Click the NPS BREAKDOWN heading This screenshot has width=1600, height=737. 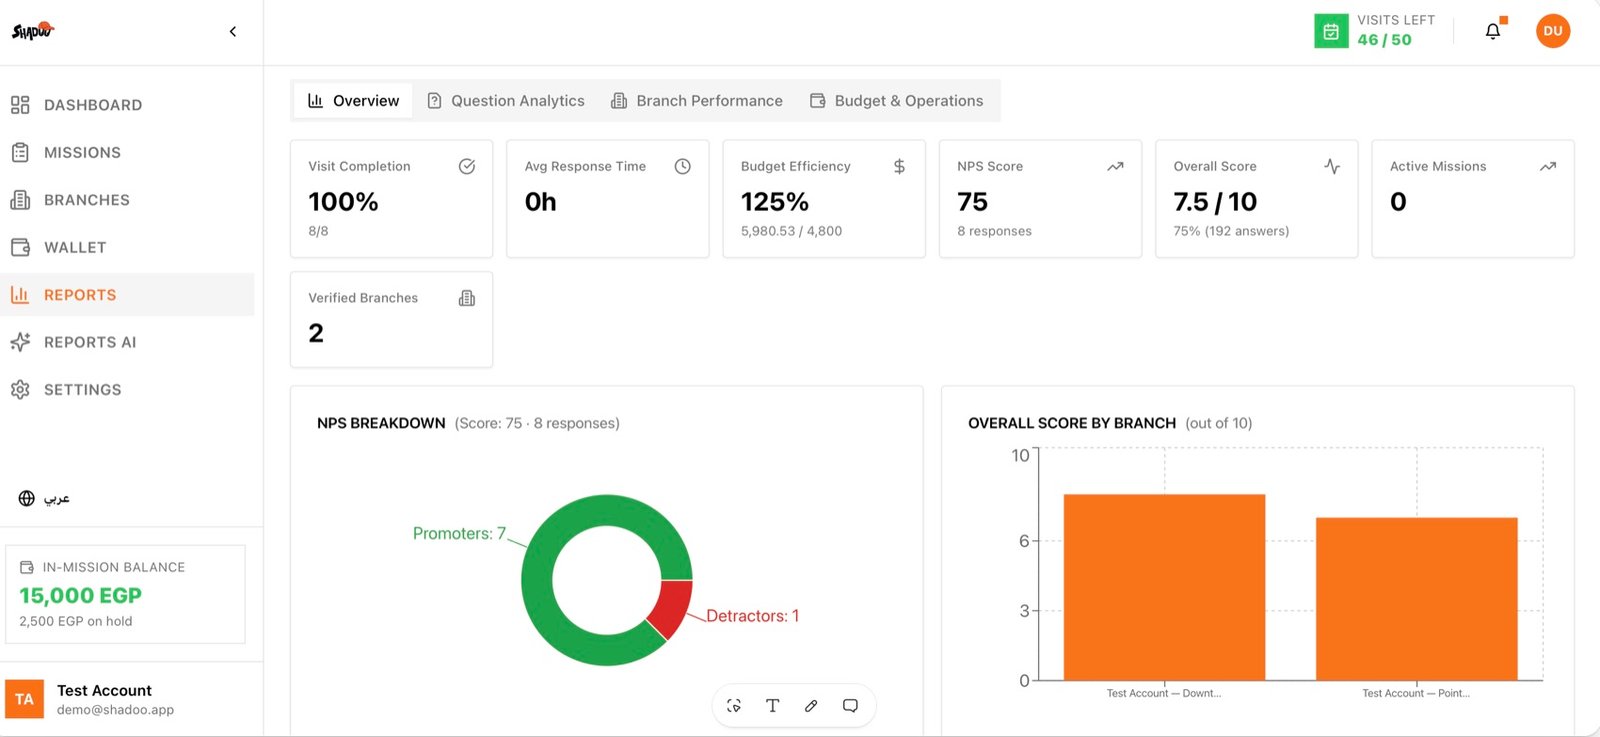(x=381, y=423)
